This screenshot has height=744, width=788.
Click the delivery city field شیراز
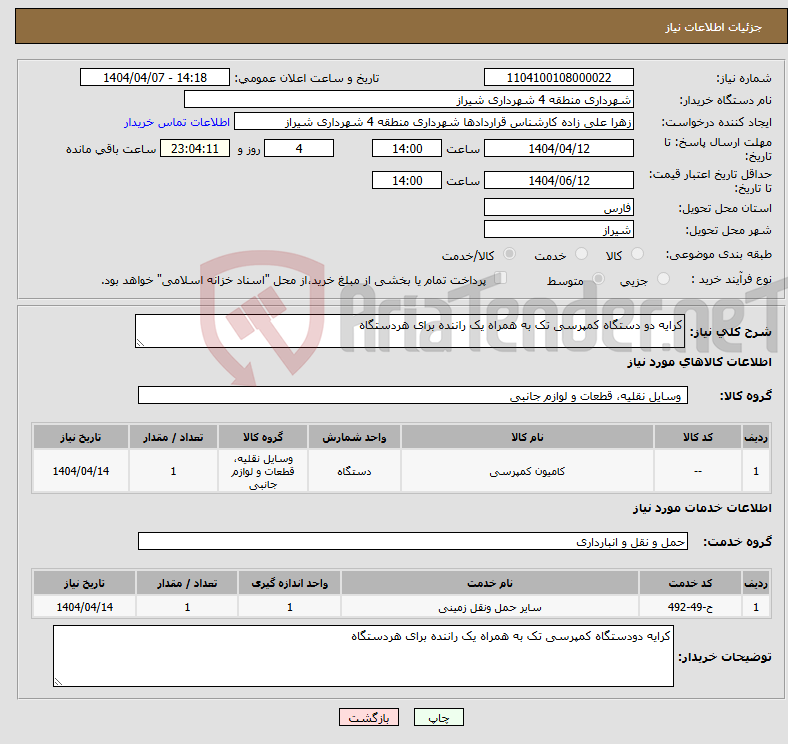(x=559, y=229)
